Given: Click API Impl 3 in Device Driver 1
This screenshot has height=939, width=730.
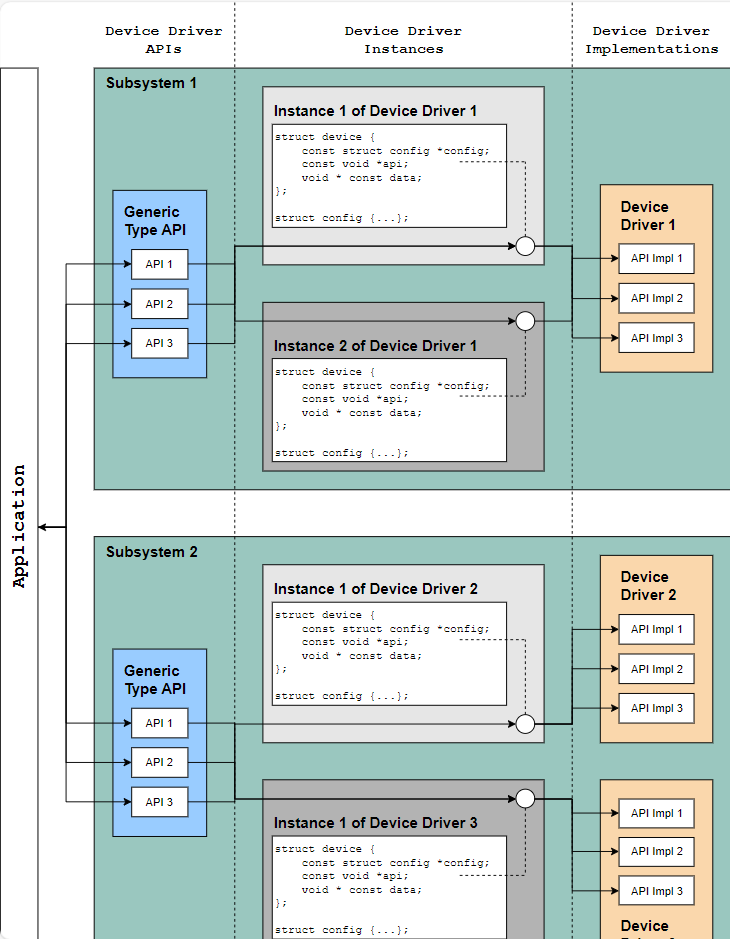Looking at the screenshot, I should pyautogui.click(x=656, y=338).
